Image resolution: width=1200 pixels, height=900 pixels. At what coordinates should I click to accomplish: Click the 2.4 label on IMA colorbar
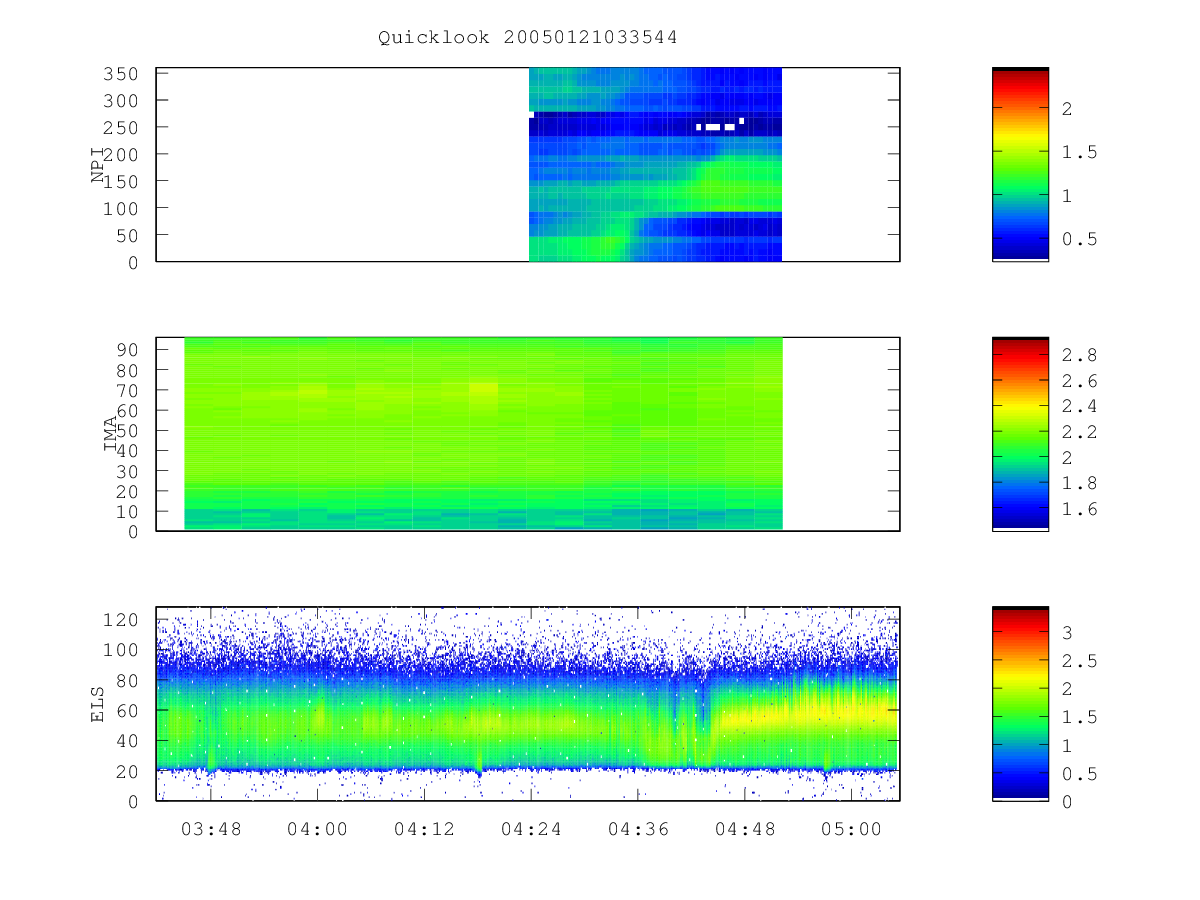(1078, 406)
